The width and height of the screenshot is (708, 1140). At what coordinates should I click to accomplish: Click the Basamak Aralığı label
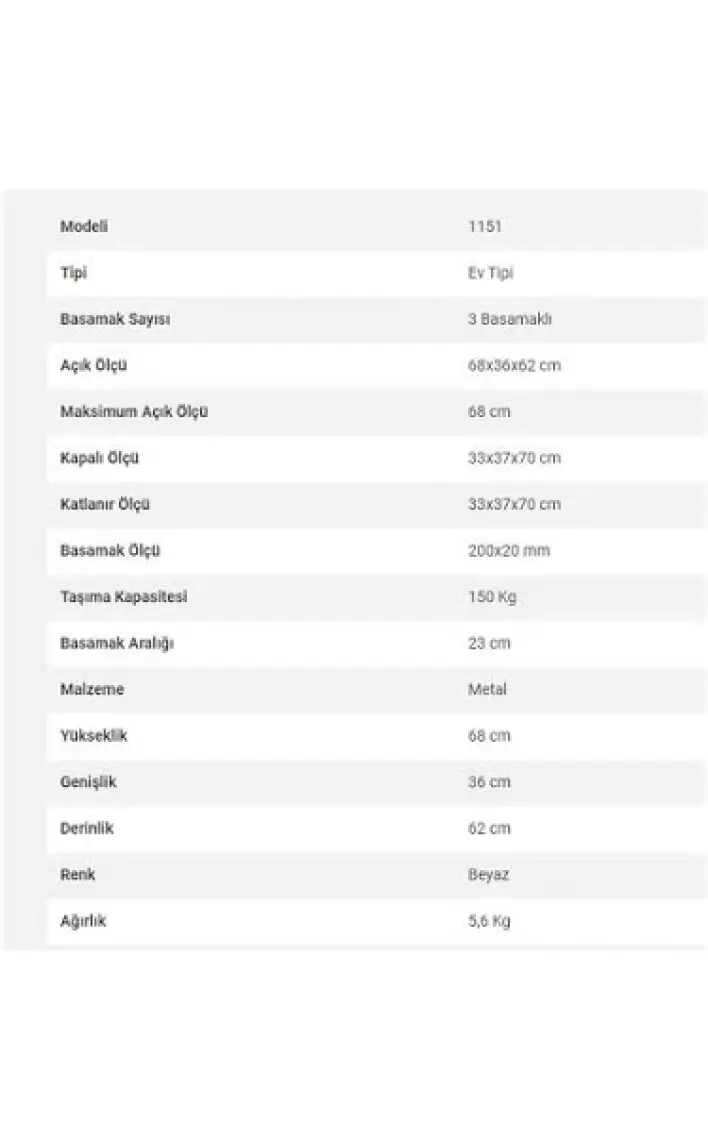point(117,643)
